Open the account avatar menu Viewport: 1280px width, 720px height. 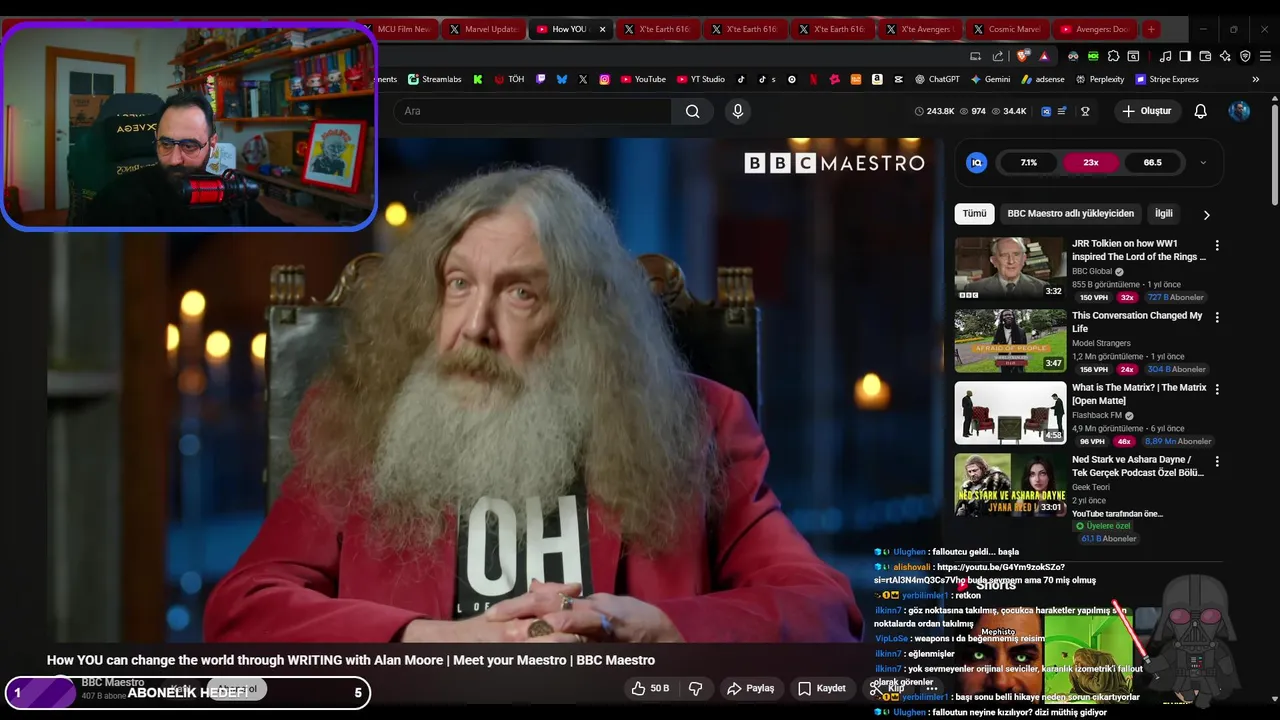pyautogui.click(x=1239, y=111)
